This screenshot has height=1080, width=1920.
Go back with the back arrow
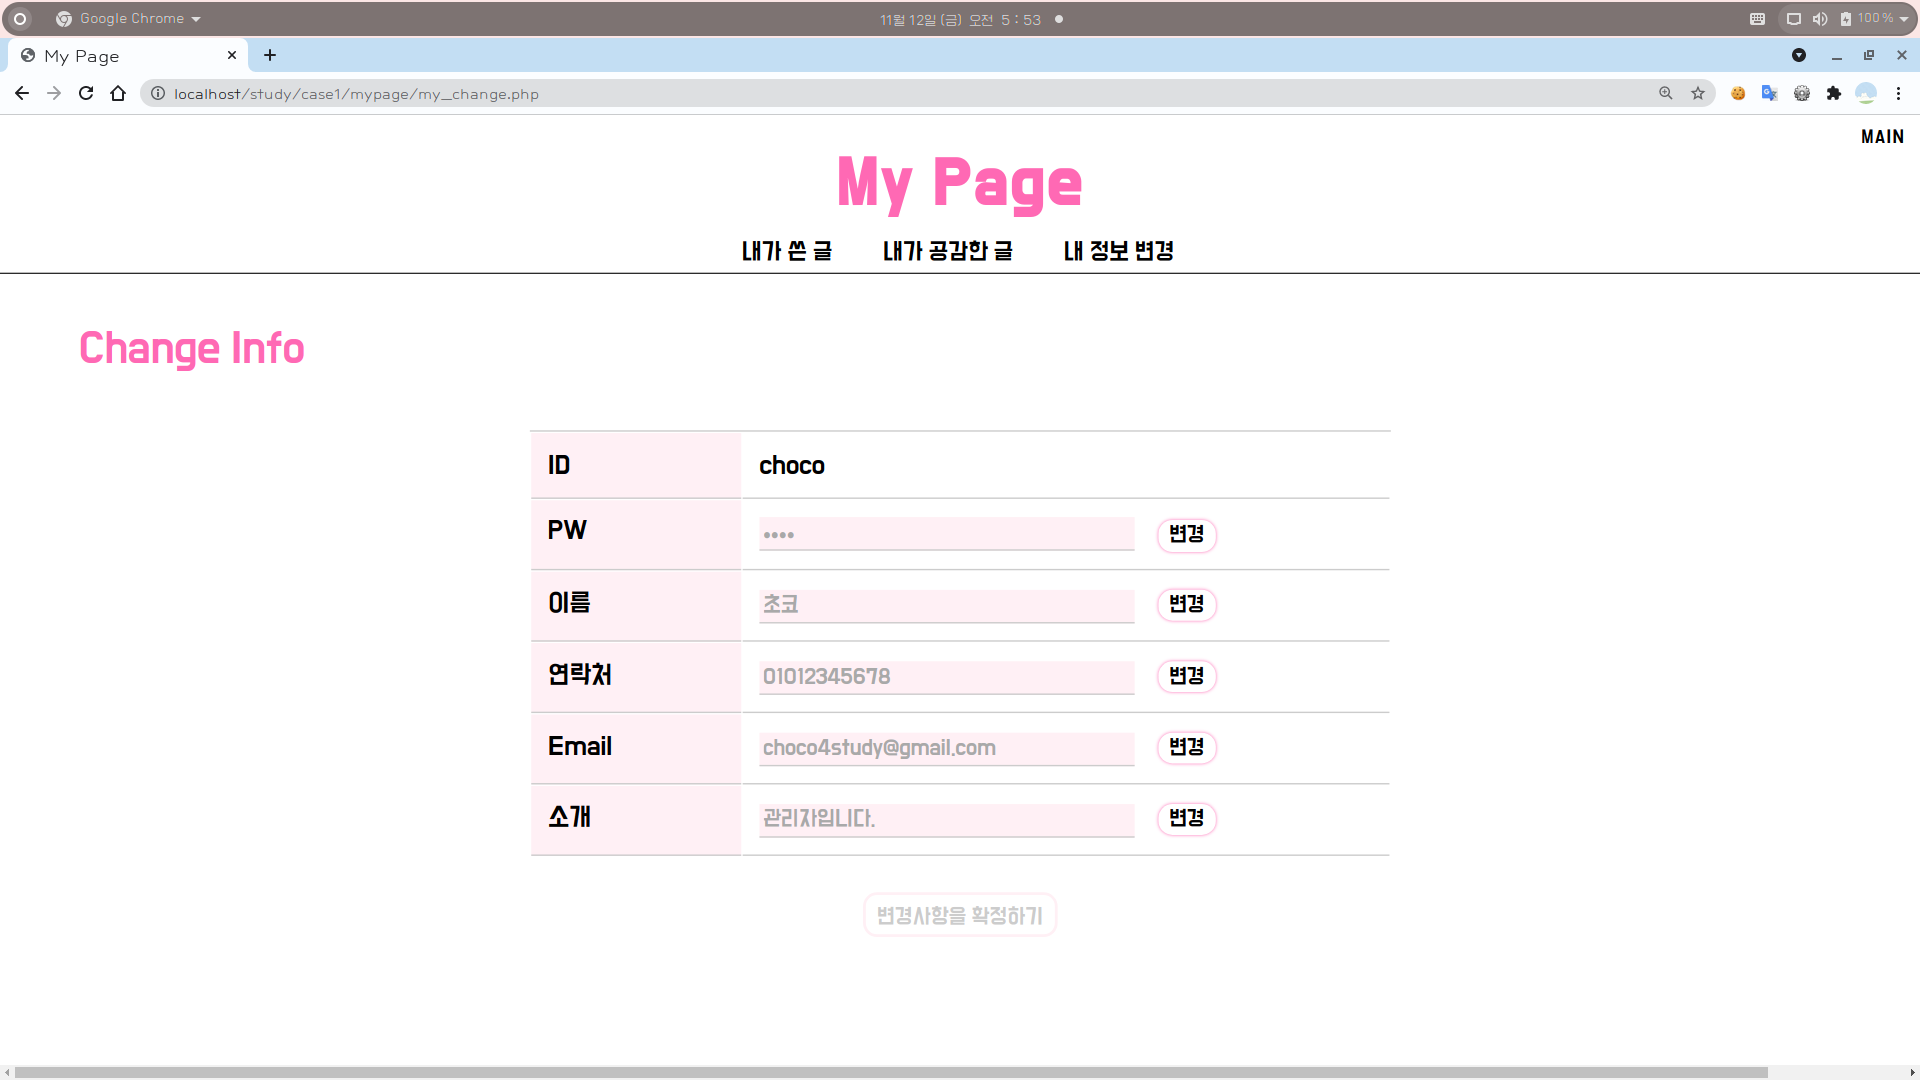pyautogui.click(x=22, y=93)
